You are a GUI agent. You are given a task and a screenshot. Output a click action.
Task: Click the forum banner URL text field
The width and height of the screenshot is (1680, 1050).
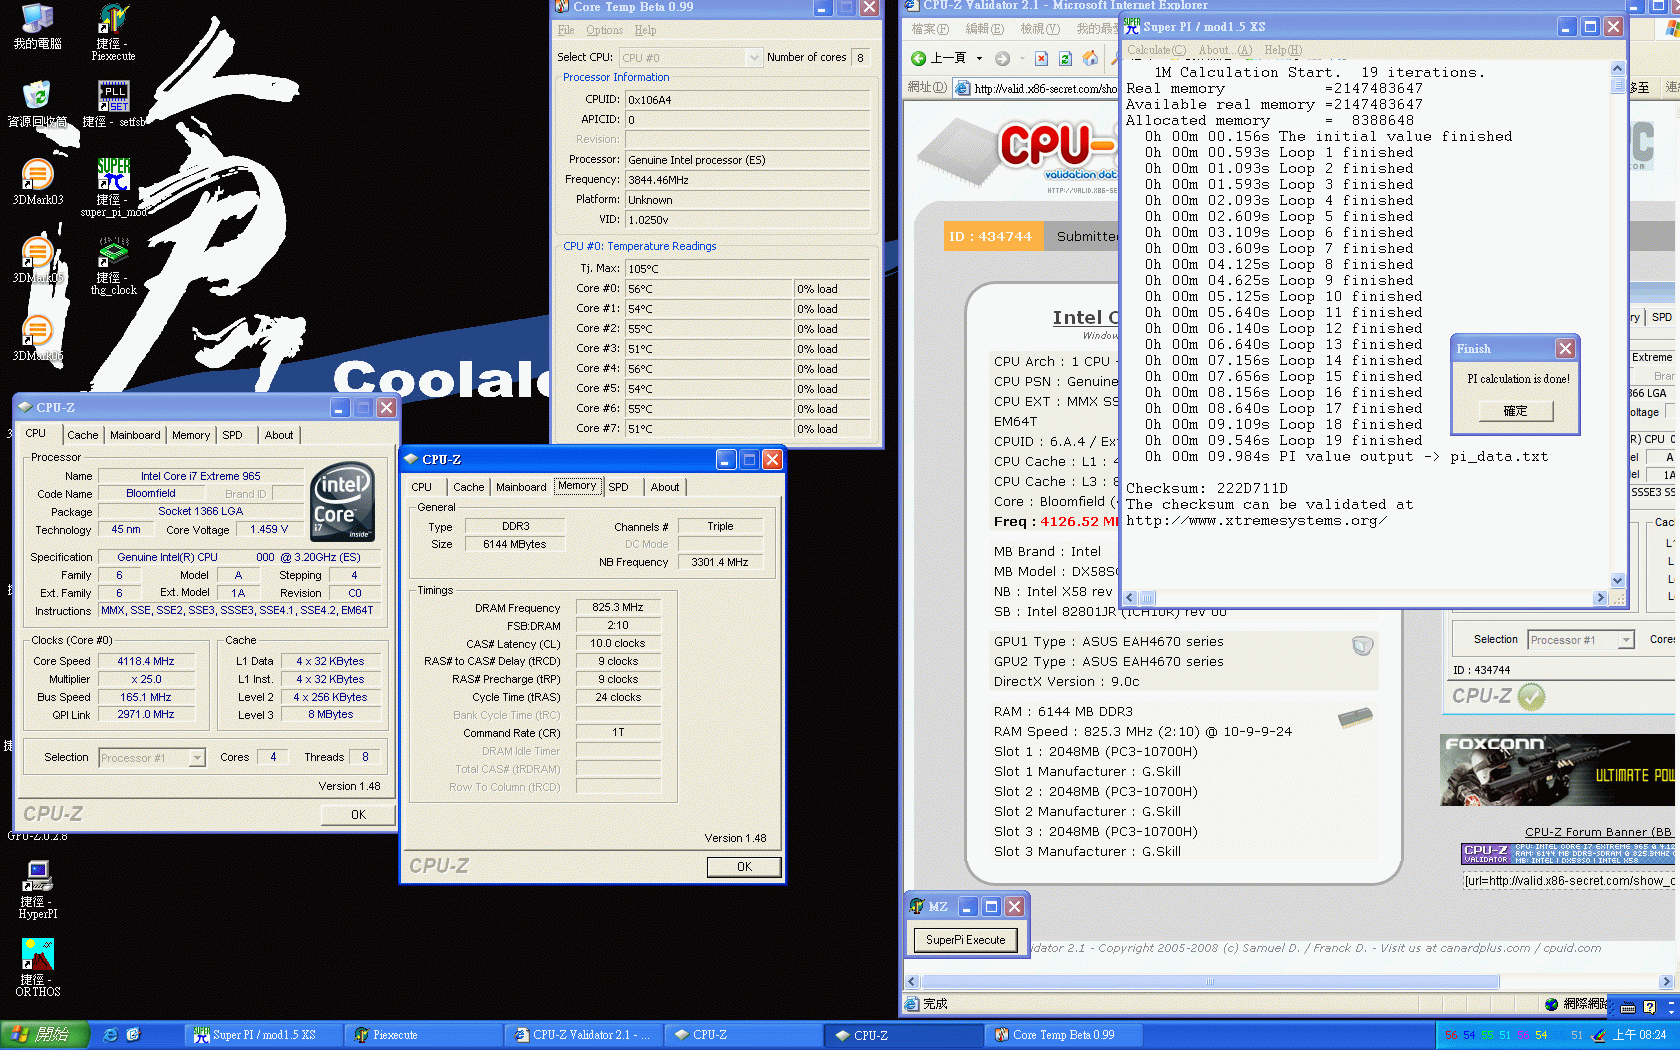click(x=1569, y=881)
